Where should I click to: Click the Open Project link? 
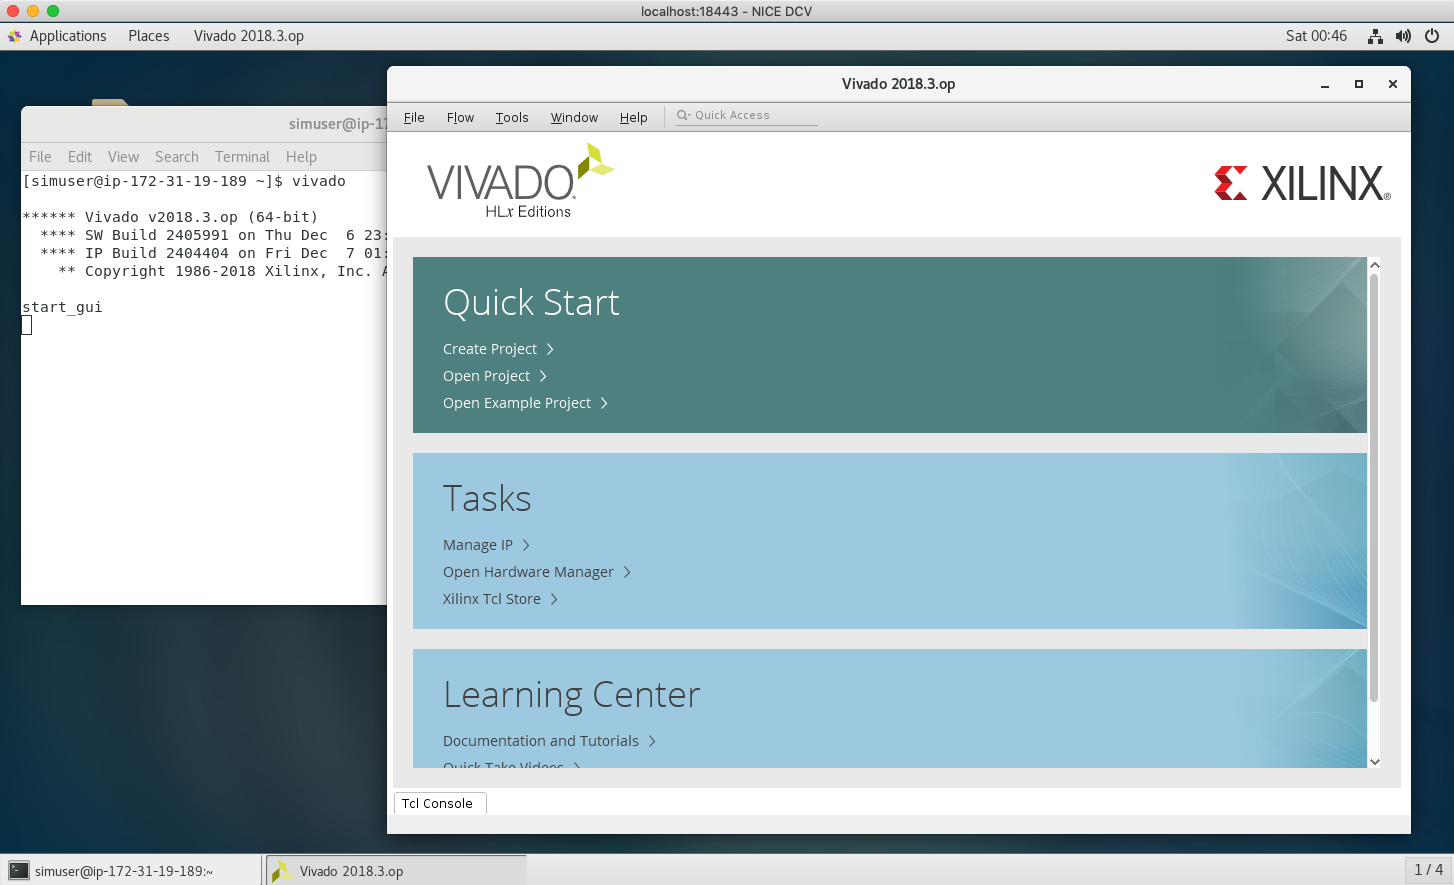(486, 376)
